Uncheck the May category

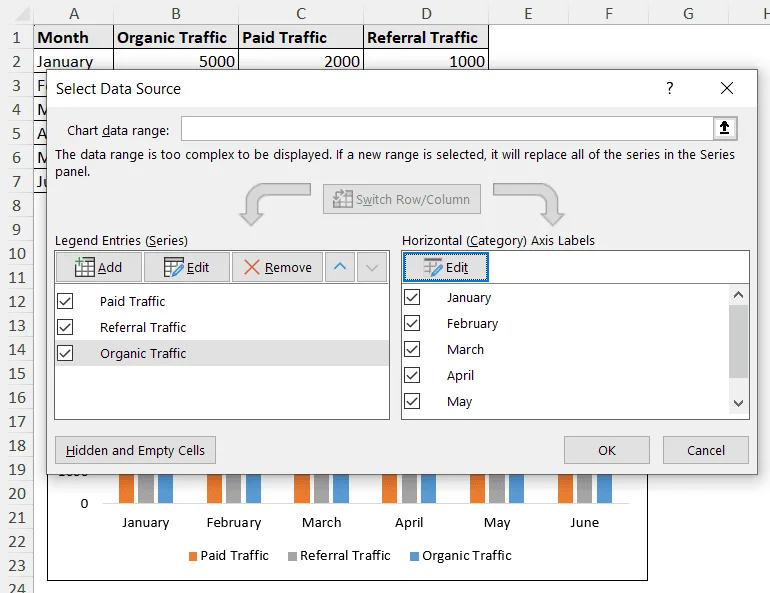[412, 401]
